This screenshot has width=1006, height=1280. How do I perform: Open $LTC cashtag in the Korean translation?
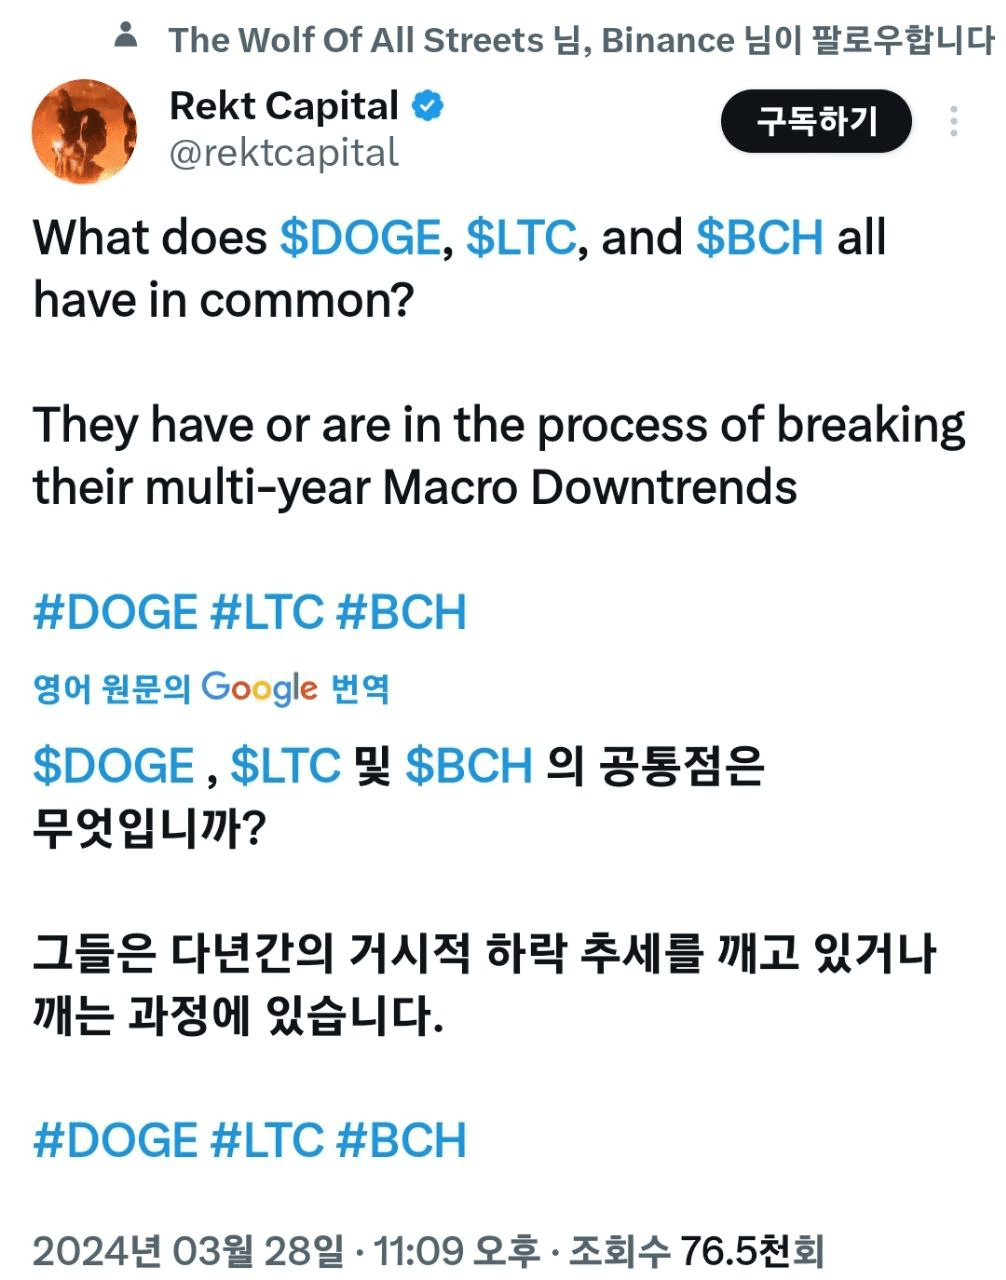[286, 766]
